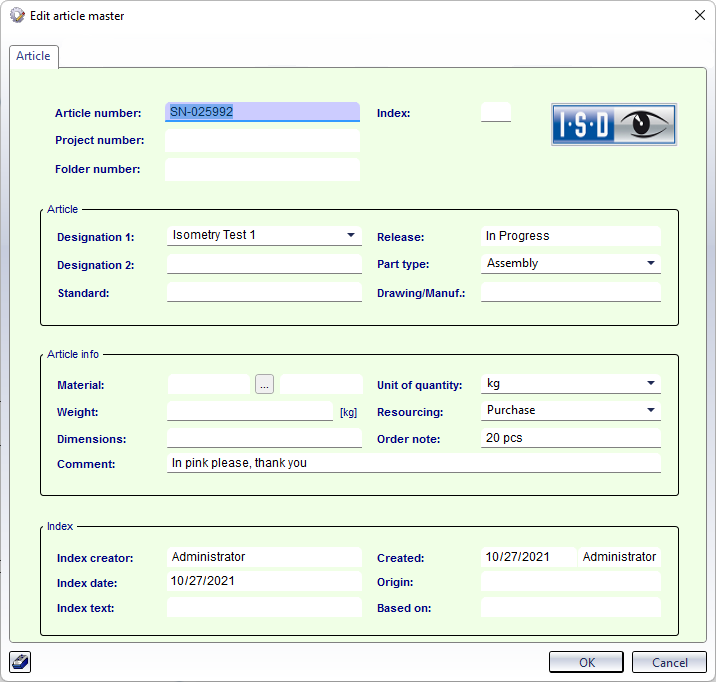Click the Based on input field
The width and height of the screenshot is (716, 682).
point(571,608)
